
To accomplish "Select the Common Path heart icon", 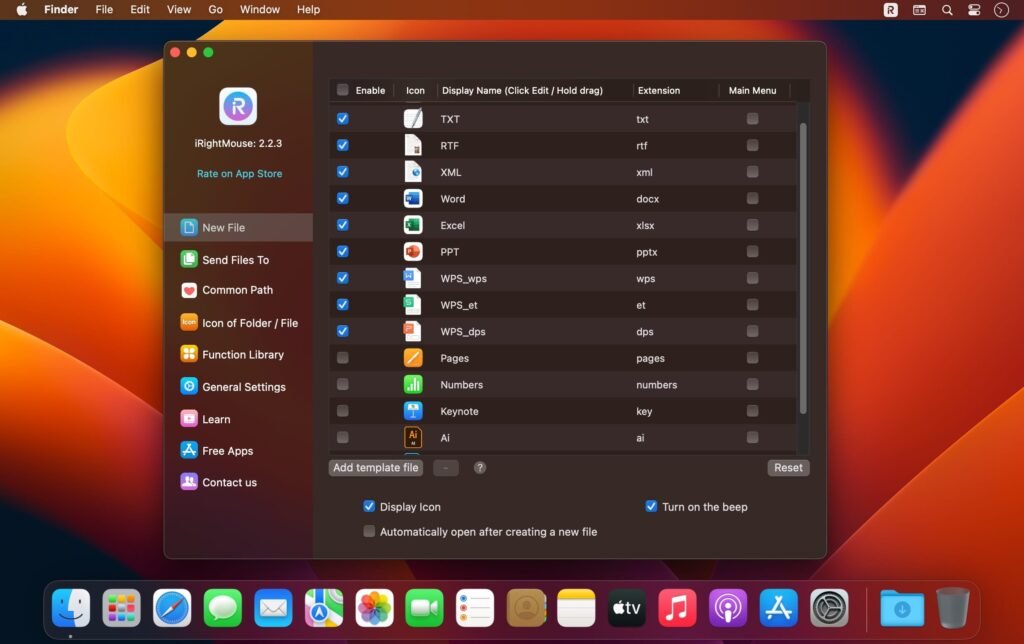I will tap(190, 291).
